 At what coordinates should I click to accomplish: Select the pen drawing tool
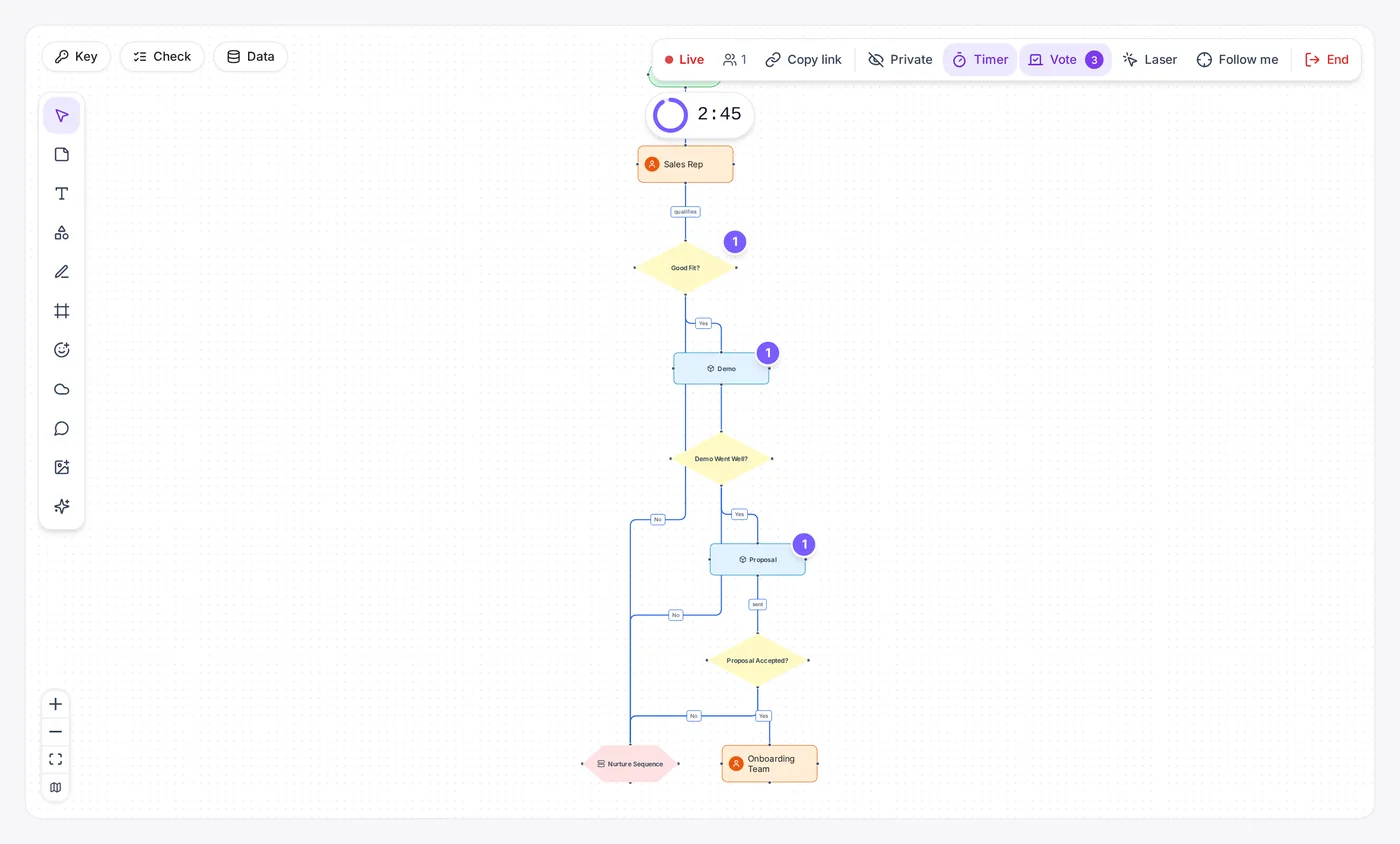pyautogui.click(x=62, y=272)
